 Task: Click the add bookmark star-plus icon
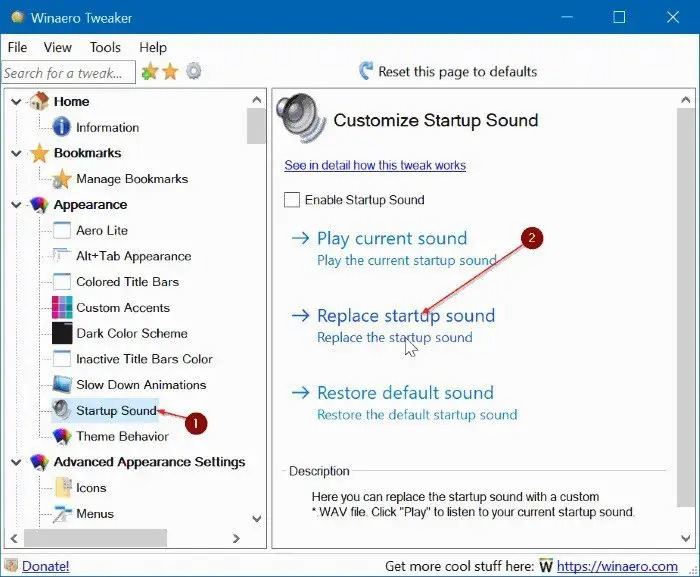point(150,72)
